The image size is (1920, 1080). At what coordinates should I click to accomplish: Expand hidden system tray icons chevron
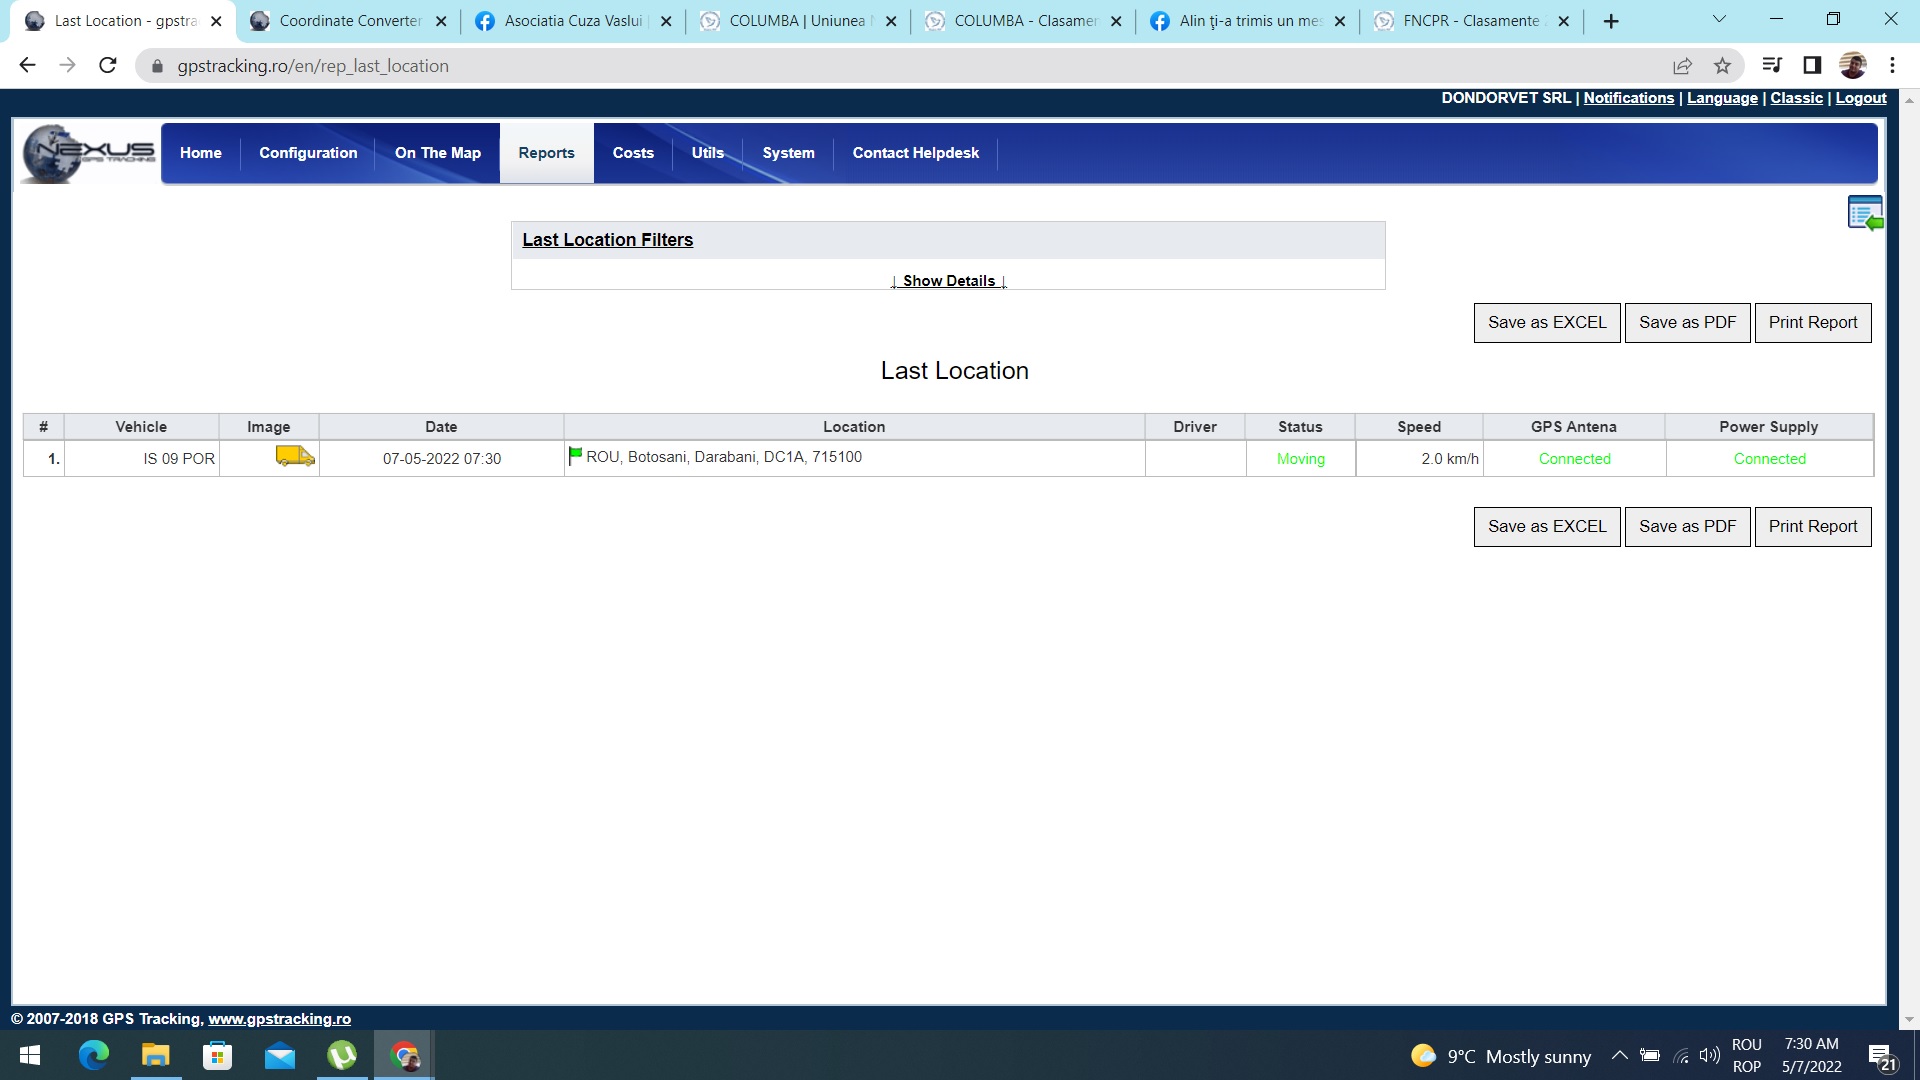[x=1619, y=1056]
